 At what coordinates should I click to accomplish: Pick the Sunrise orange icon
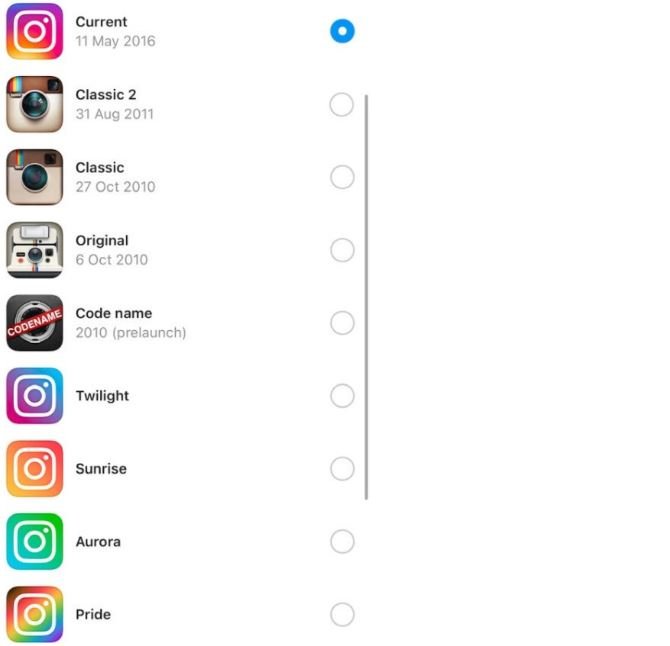[35, 469]
